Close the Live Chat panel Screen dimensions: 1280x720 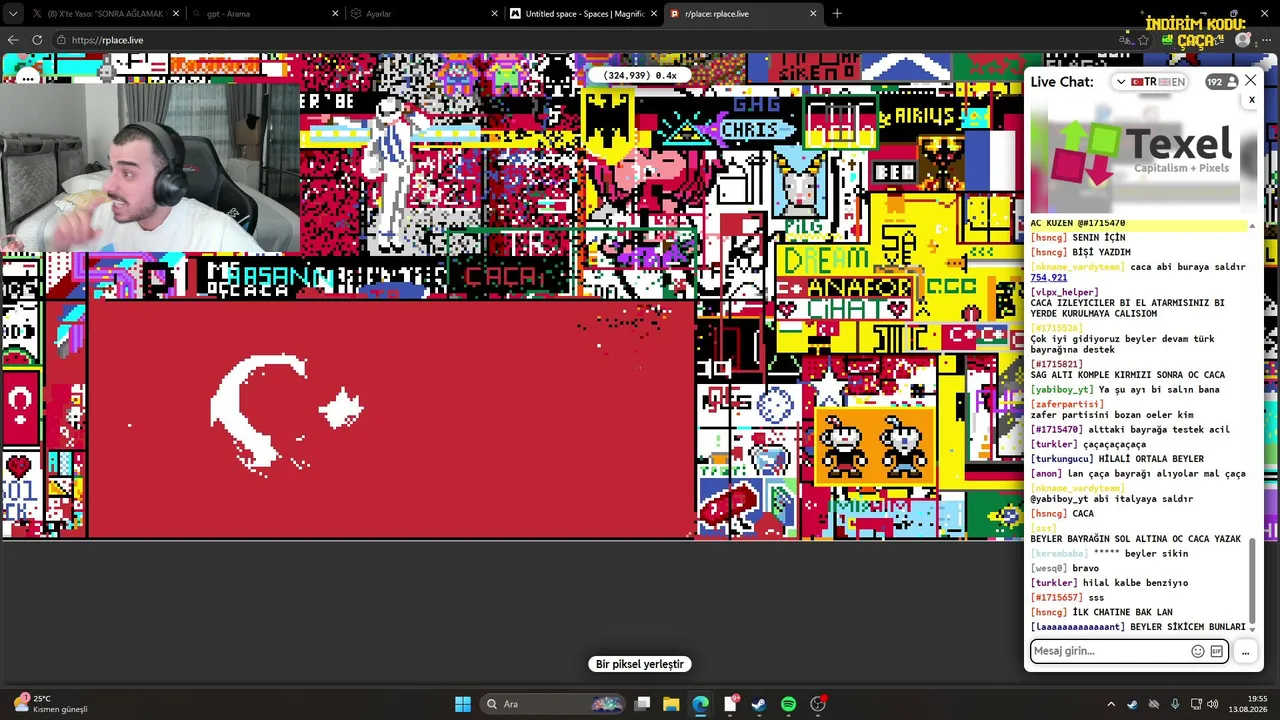click(x=1251, y=81)
